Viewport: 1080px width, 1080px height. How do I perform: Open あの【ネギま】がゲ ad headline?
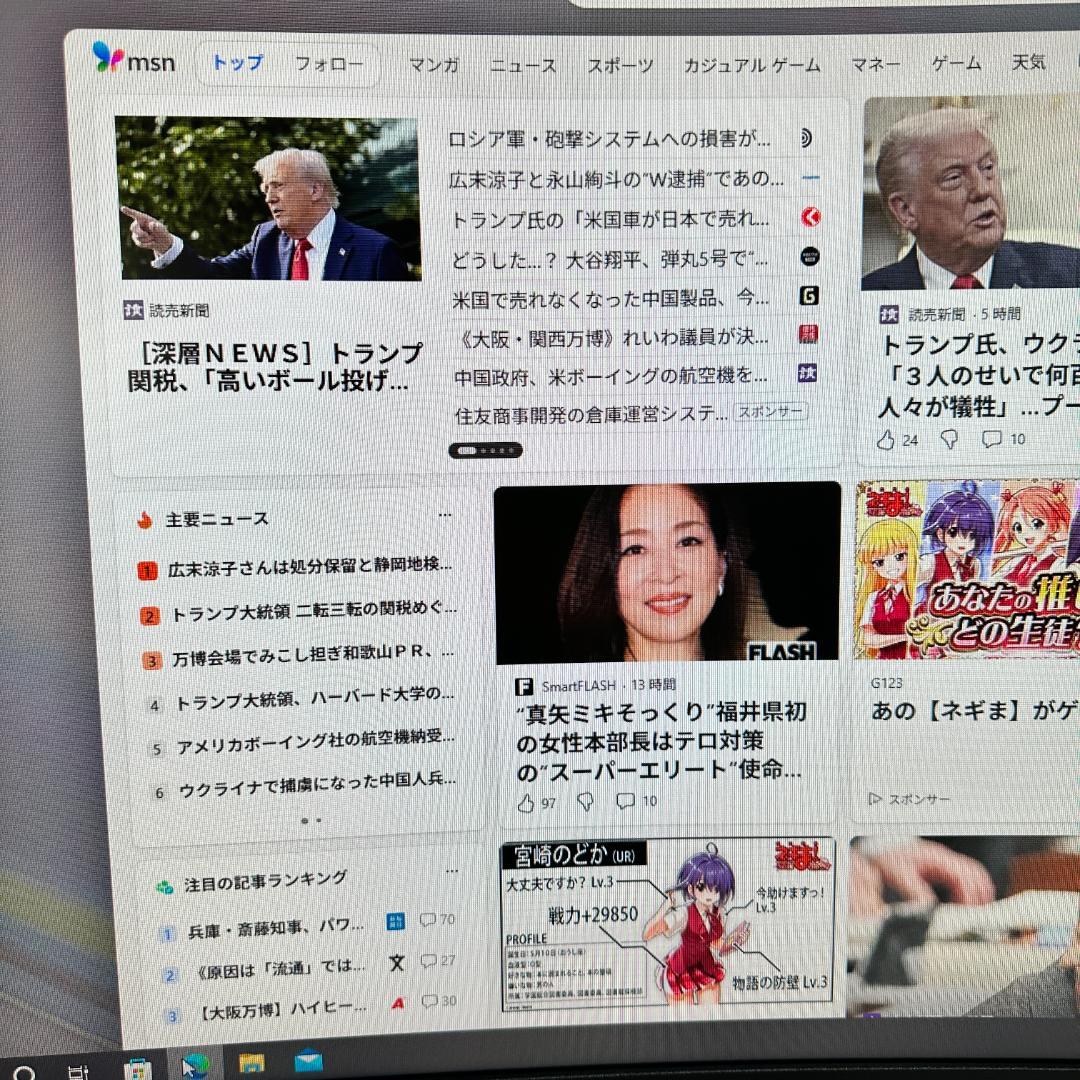tap(974, 710)
